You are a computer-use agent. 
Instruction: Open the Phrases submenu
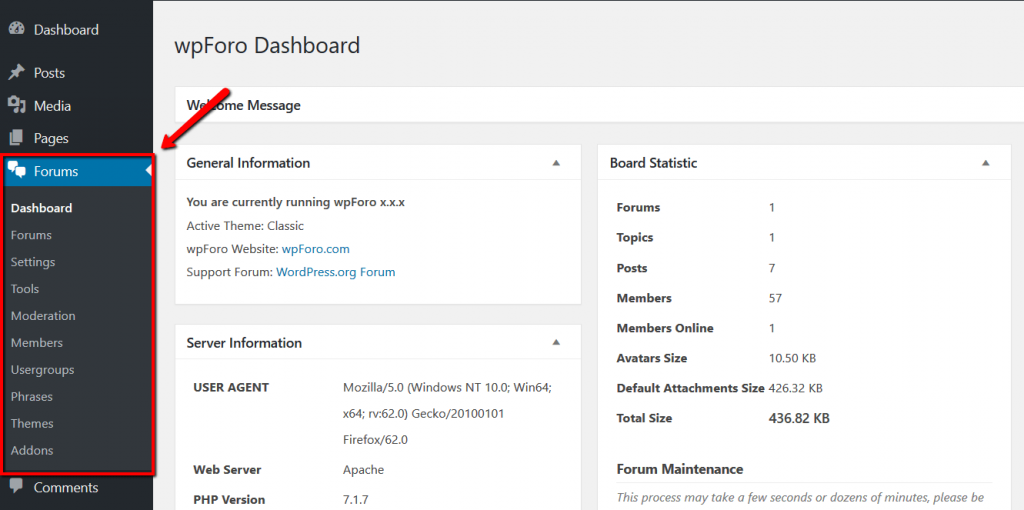[x=31, y=396]
